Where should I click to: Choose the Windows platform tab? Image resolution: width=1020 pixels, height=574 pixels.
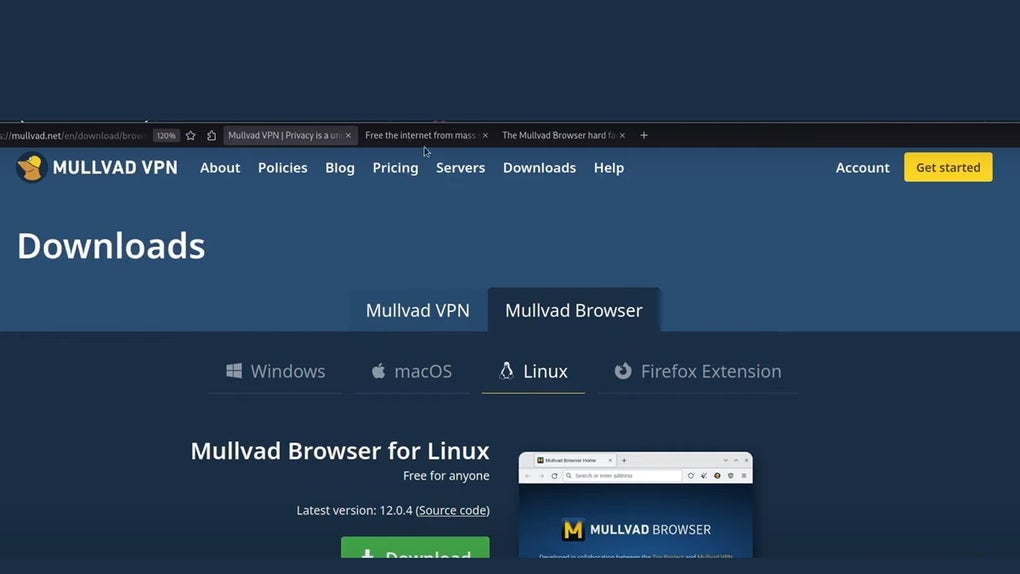[x=275, y=372]
